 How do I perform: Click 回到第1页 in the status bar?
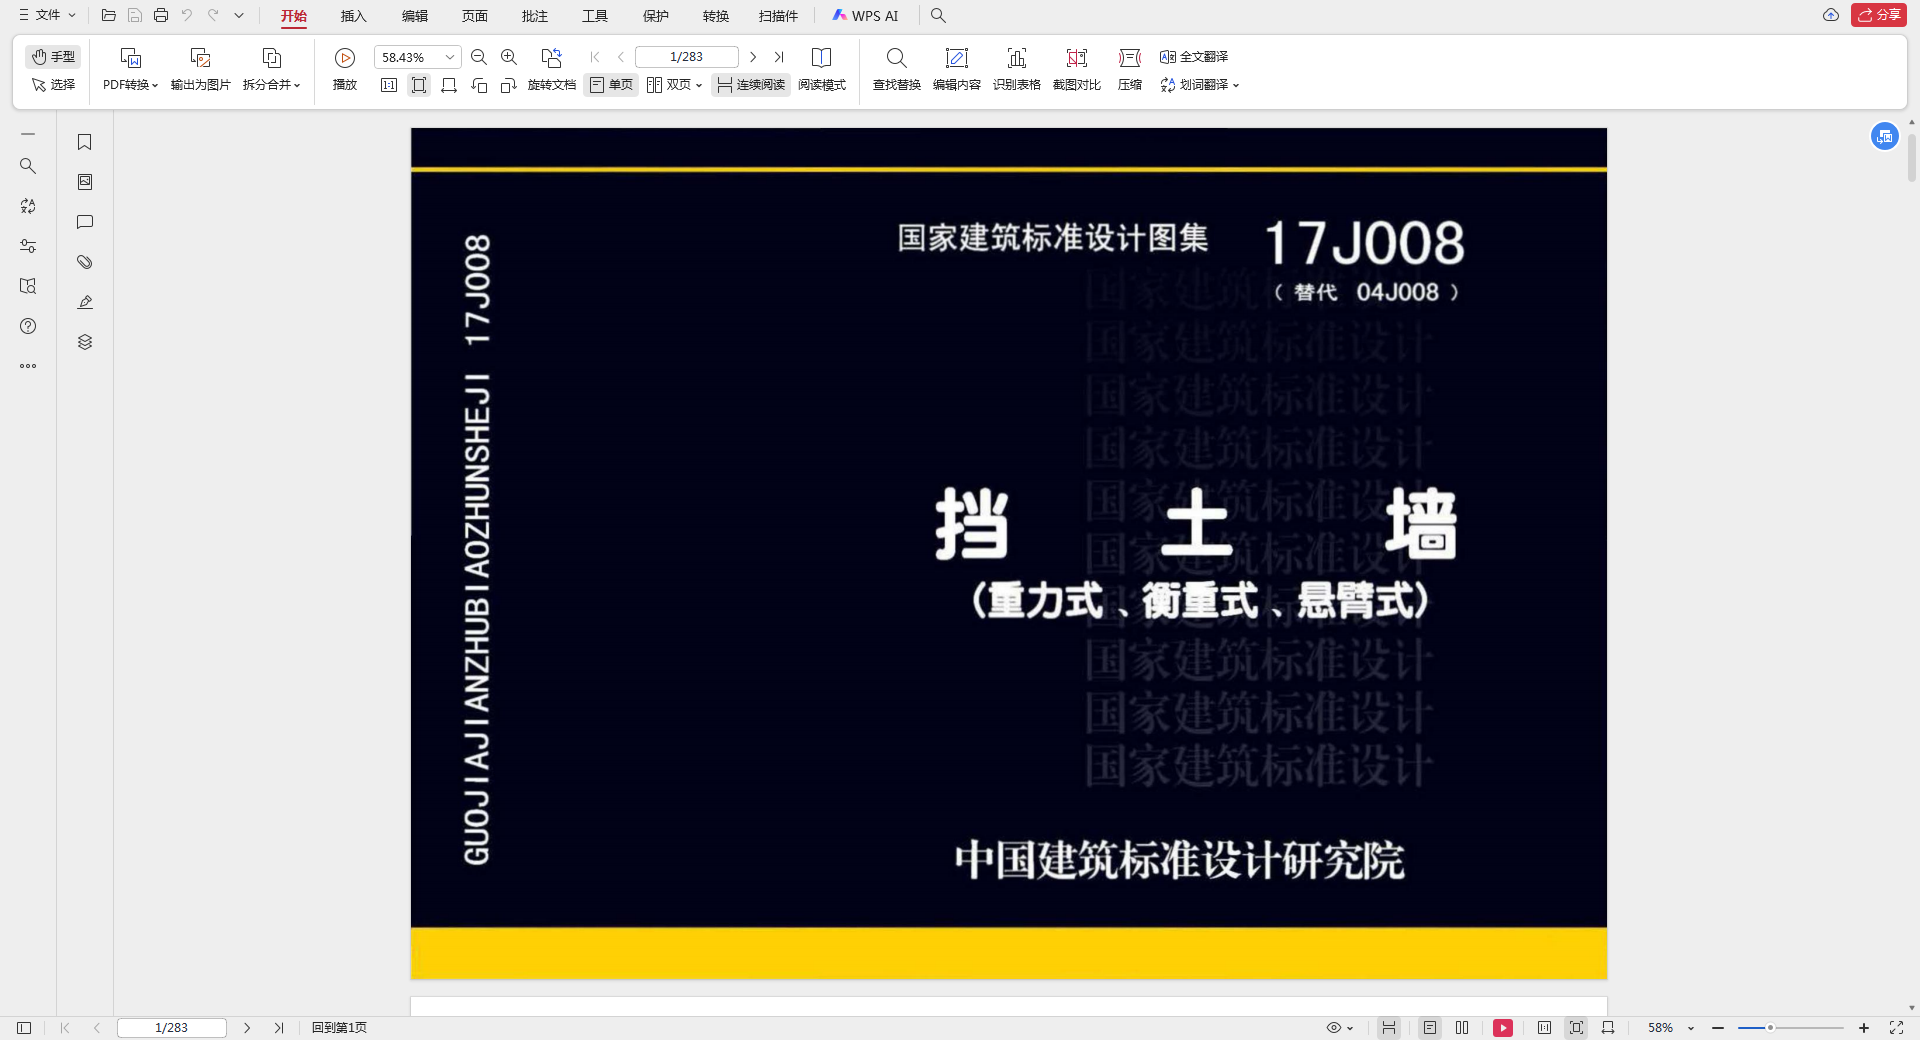click(x=339, y=1027)
